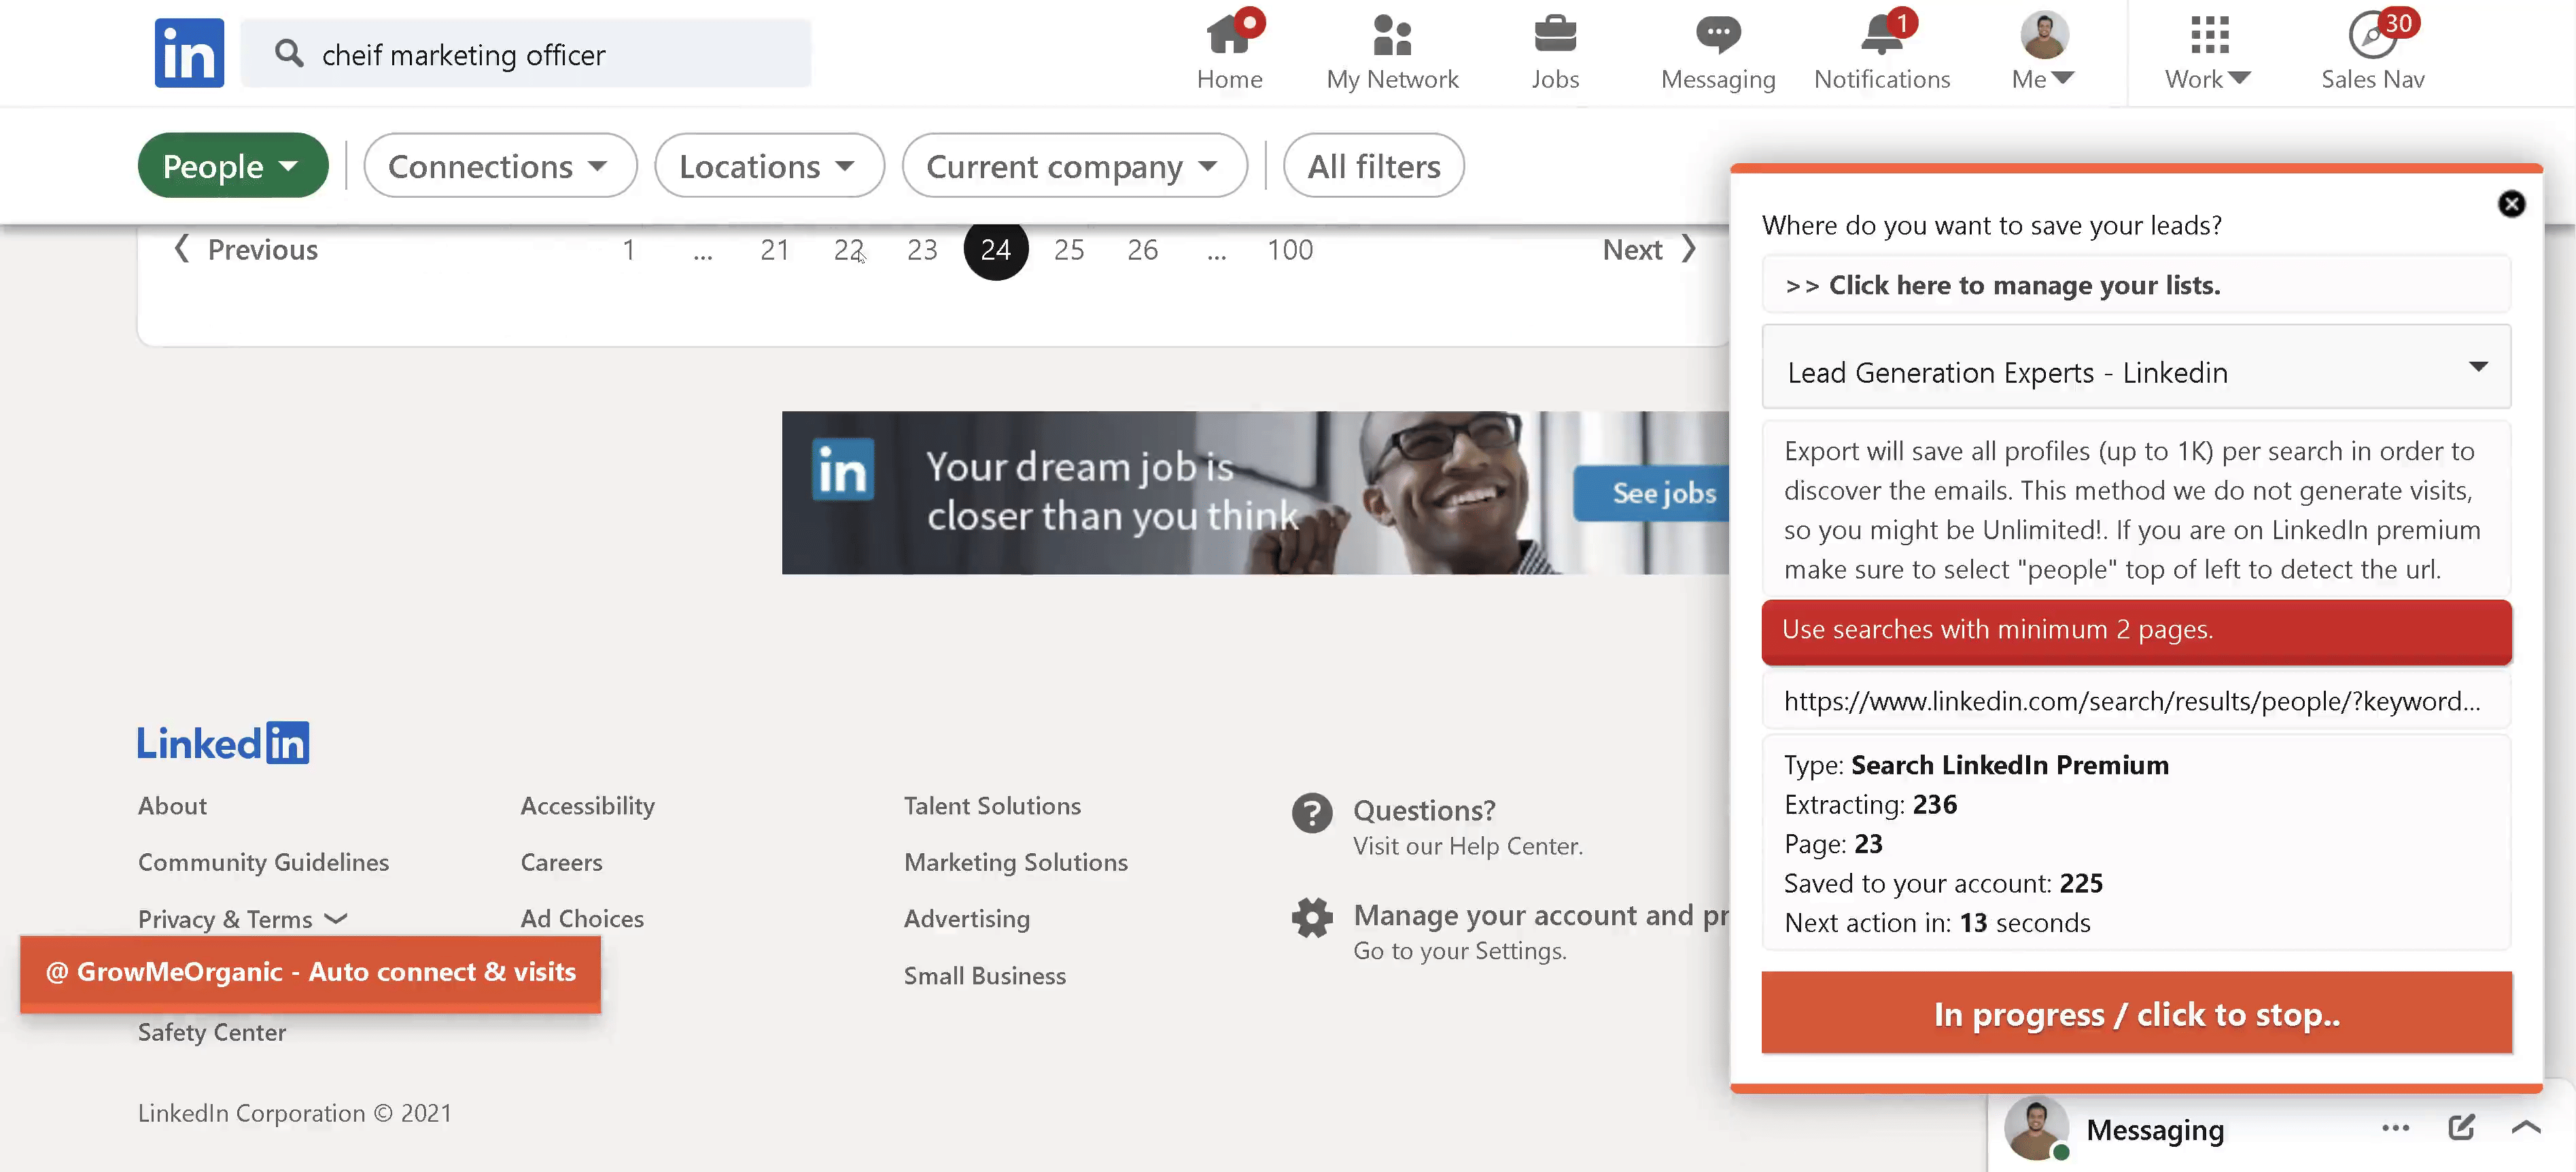This screenshot has width=2576, height=1172.
Task: Stop the in-progress extraction button
Action: coord(2136,1013)
